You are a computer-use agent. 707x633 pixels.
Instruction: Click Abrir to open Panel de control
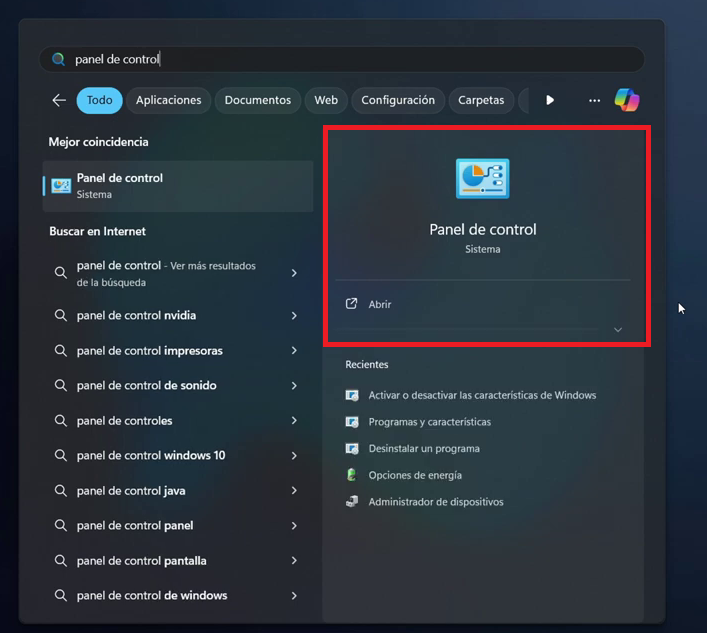pos(380,304)
